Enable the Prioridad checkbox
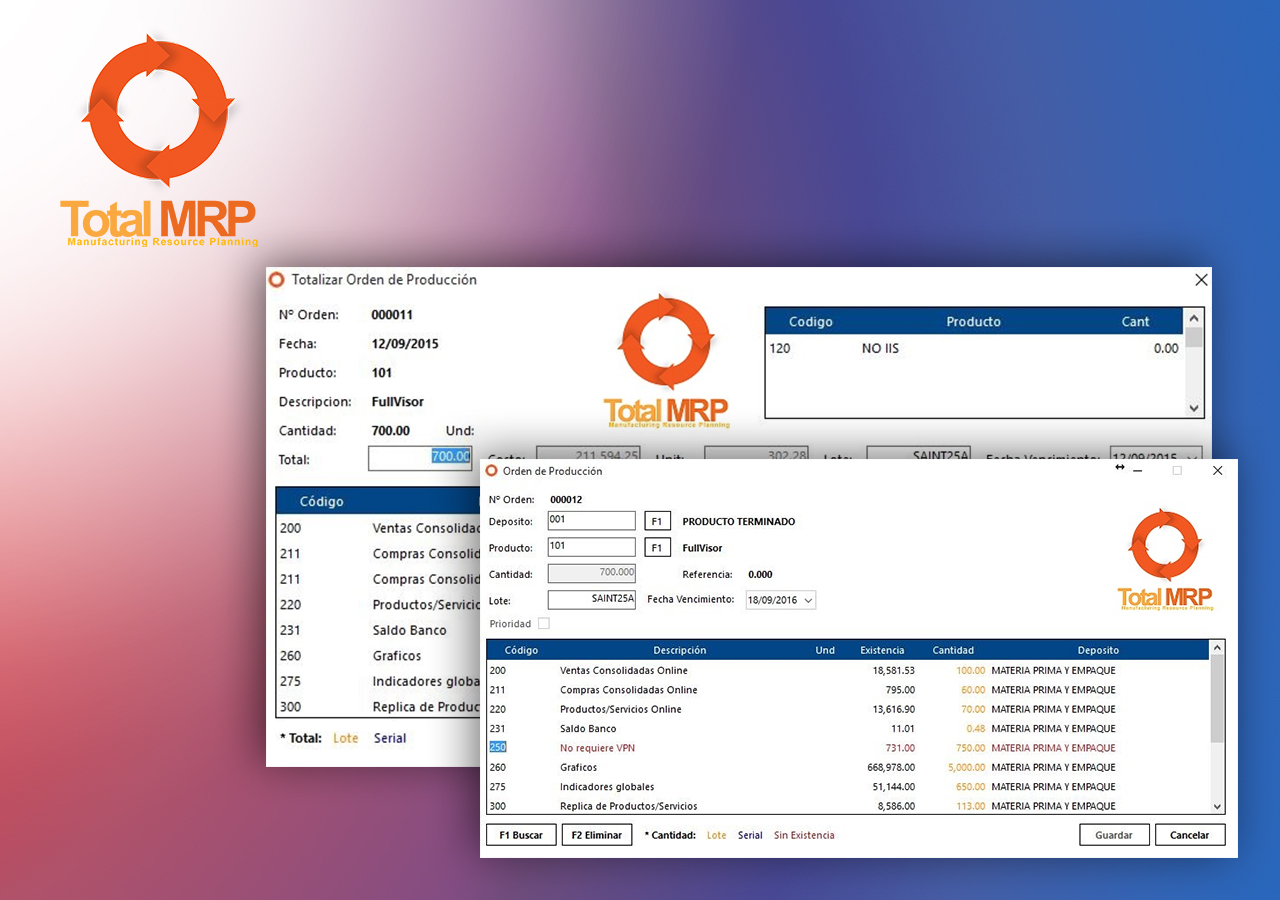Screen dimensions: 1280x900 pyautogui.click(x=544, y=624)
